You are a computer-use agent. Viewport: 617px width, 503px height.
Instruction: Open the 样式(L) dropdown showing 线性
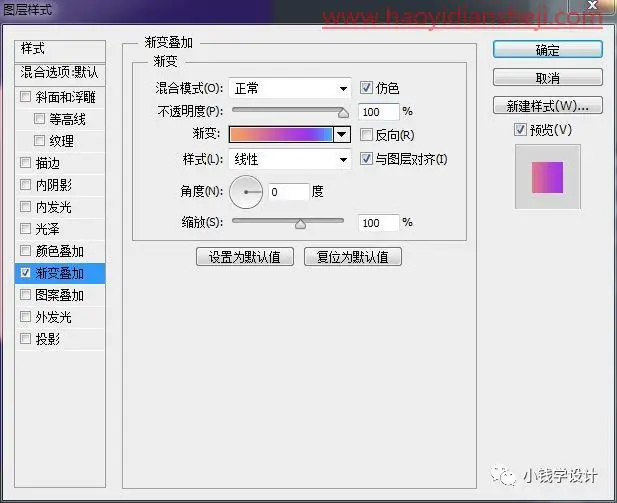tap(290, 159)
